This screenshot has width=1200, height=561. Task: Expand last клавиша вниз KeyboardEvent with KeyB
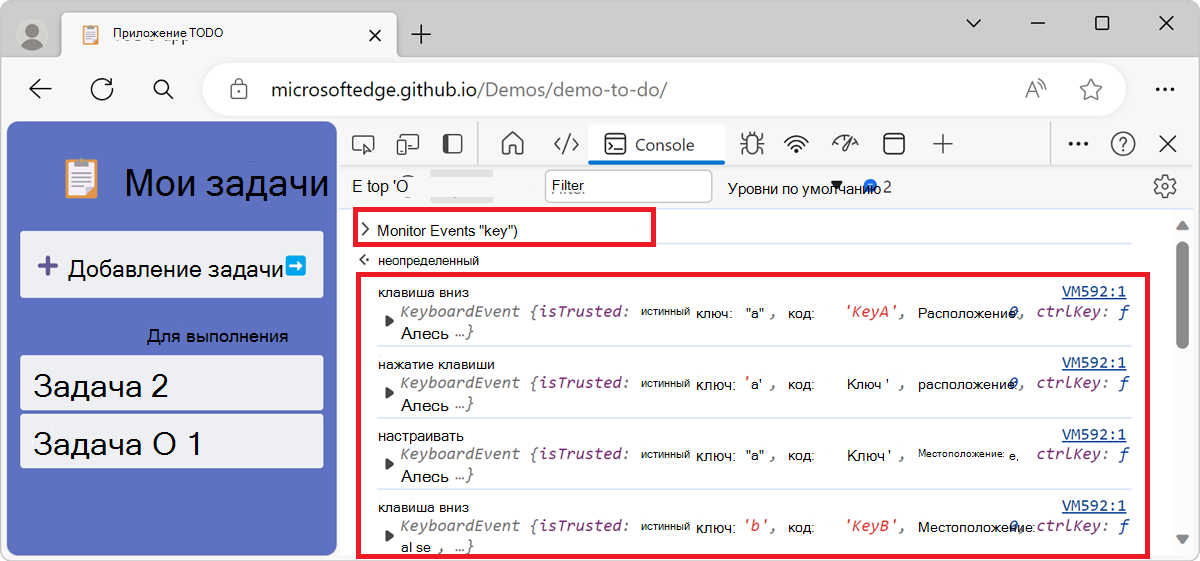point(390,537)
